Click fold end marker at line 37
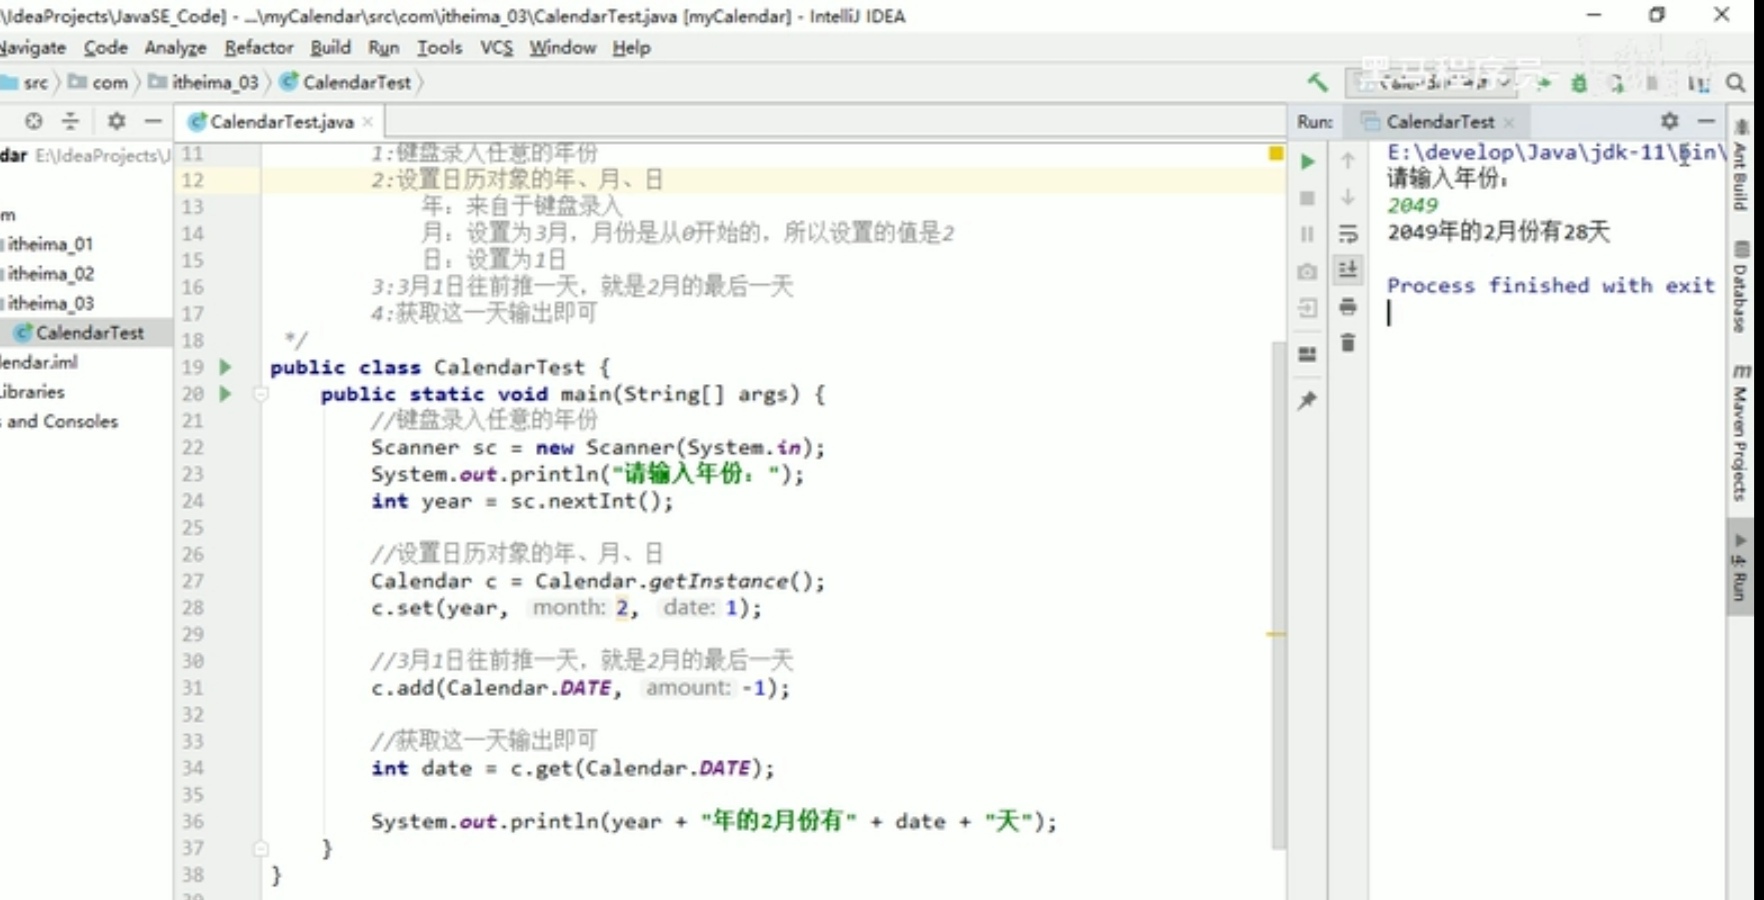1764x900 pixels. (261, 848)
